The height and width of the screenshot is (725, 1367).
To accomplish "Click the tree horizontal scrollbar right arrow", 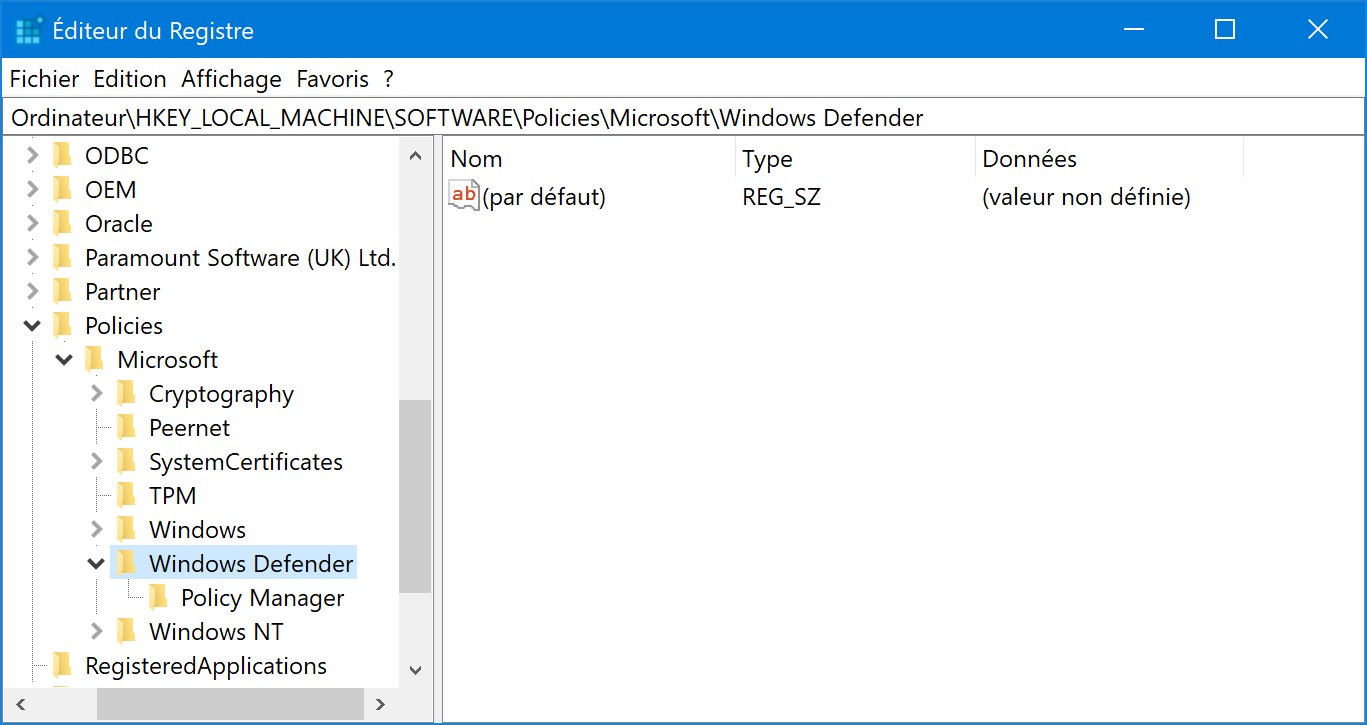I will pyautogui.click(x=380, y=704).
